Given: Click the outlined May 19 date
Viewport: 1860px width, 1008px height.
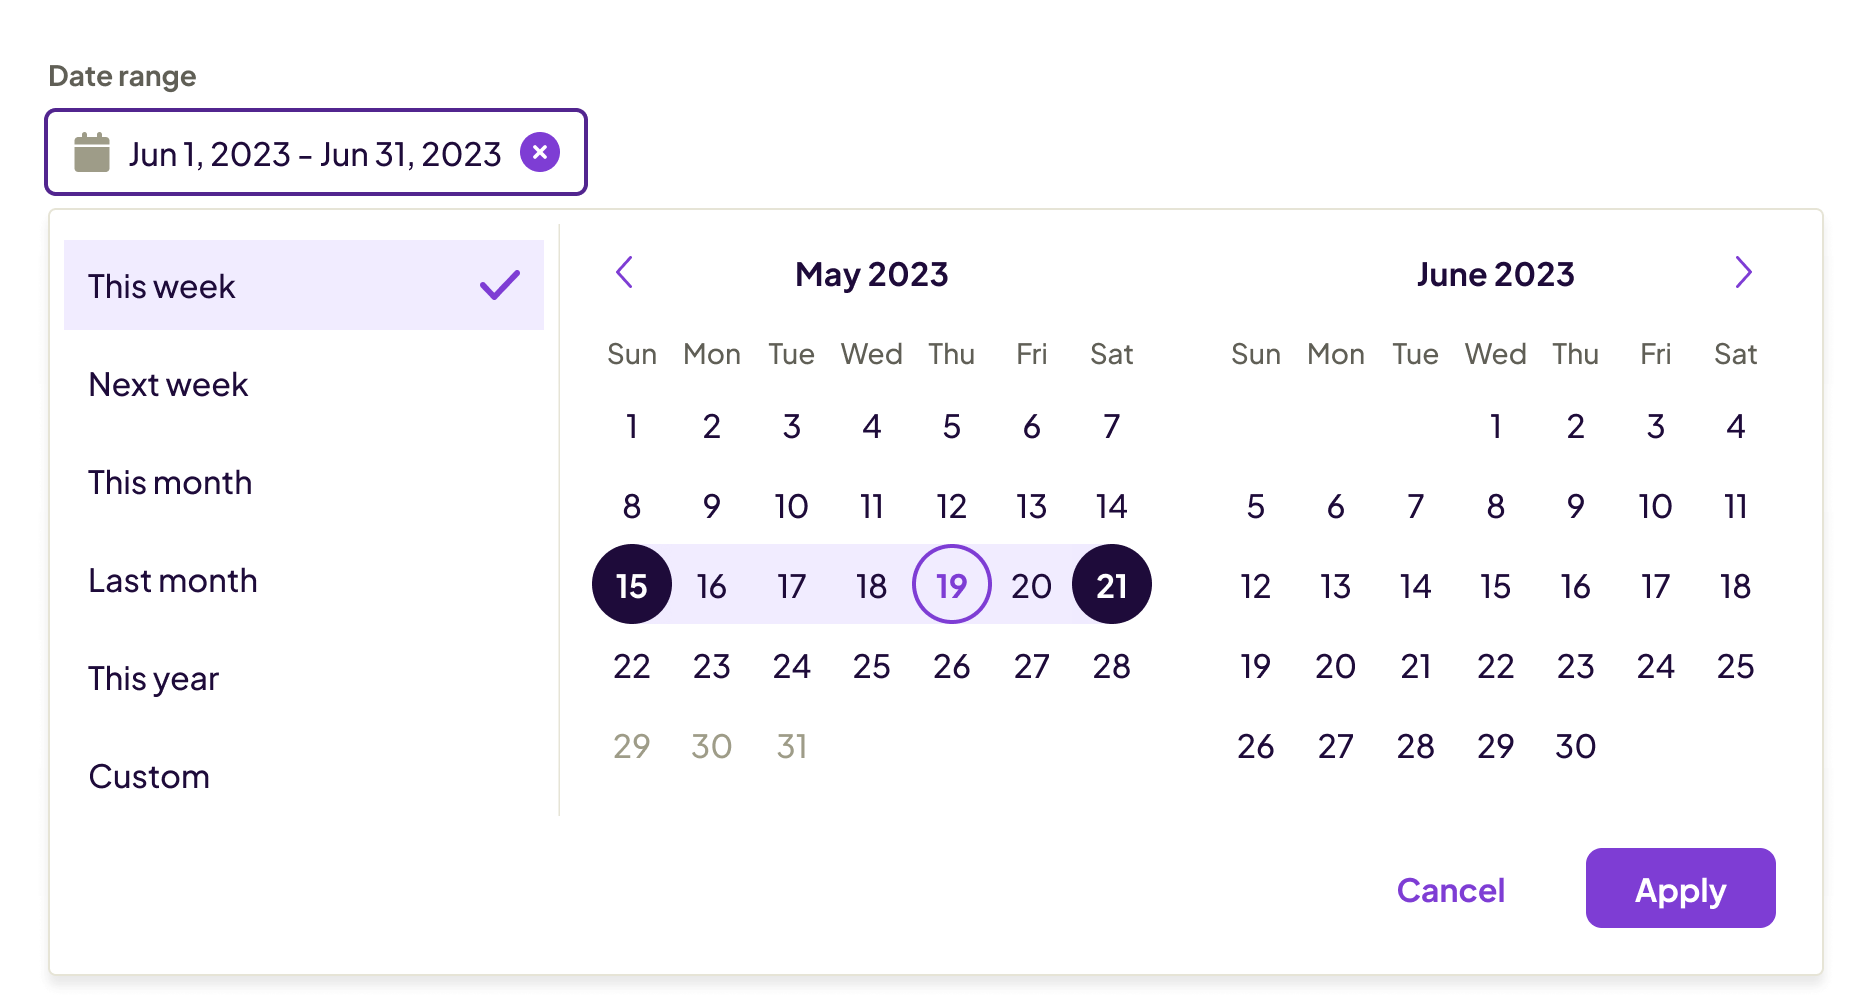Looking at the screenshot, I should (952, 585).
